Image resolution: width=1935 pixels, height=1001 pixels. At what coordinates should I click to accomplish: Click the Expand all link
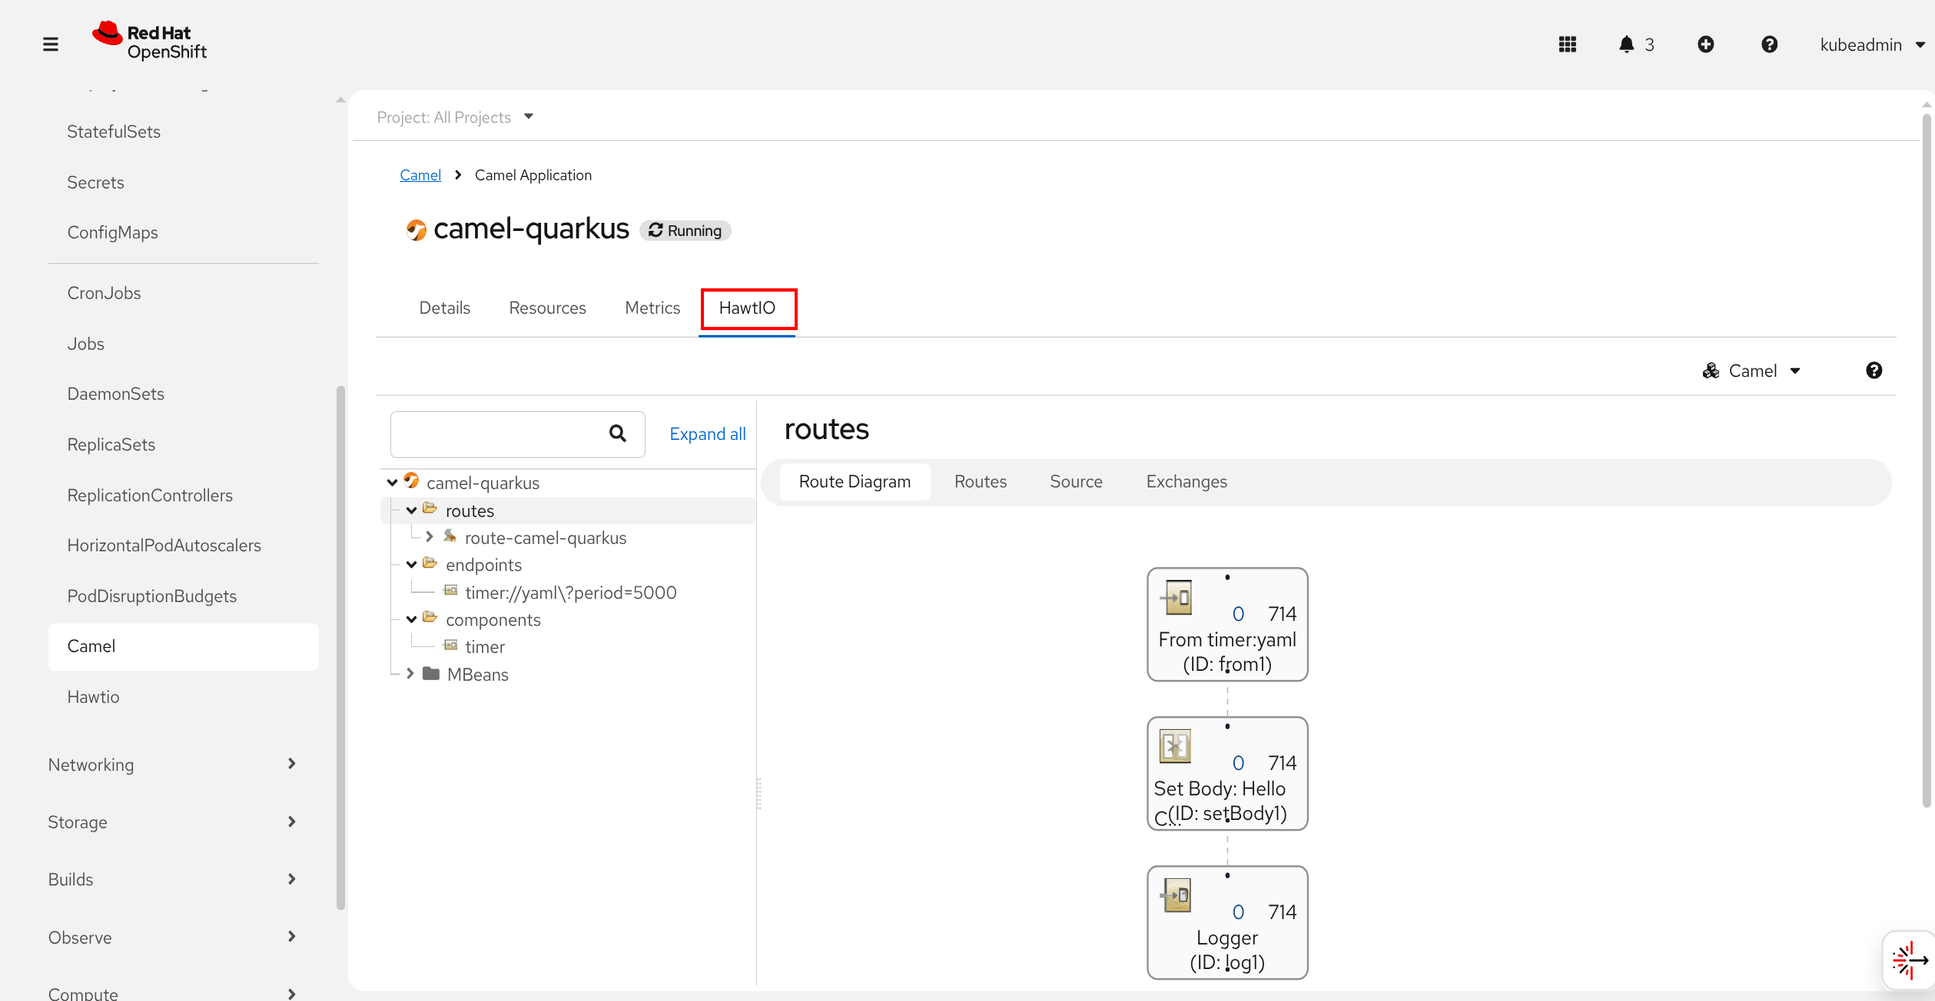coord(707,434)
